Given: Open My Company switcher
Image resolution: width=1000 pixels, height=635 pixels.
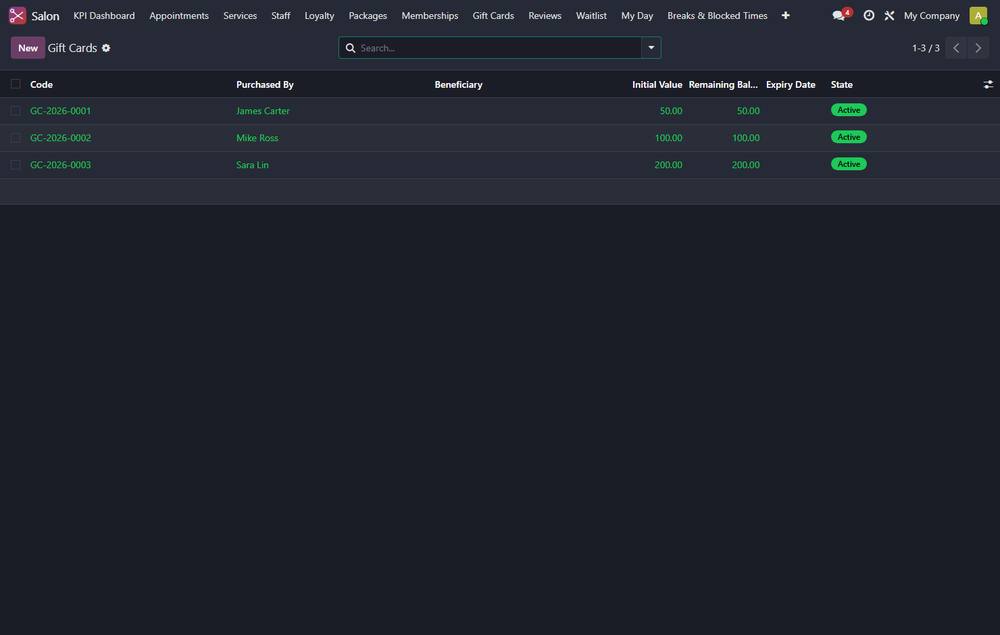Looking at the screenshot, I should [931, 15].
